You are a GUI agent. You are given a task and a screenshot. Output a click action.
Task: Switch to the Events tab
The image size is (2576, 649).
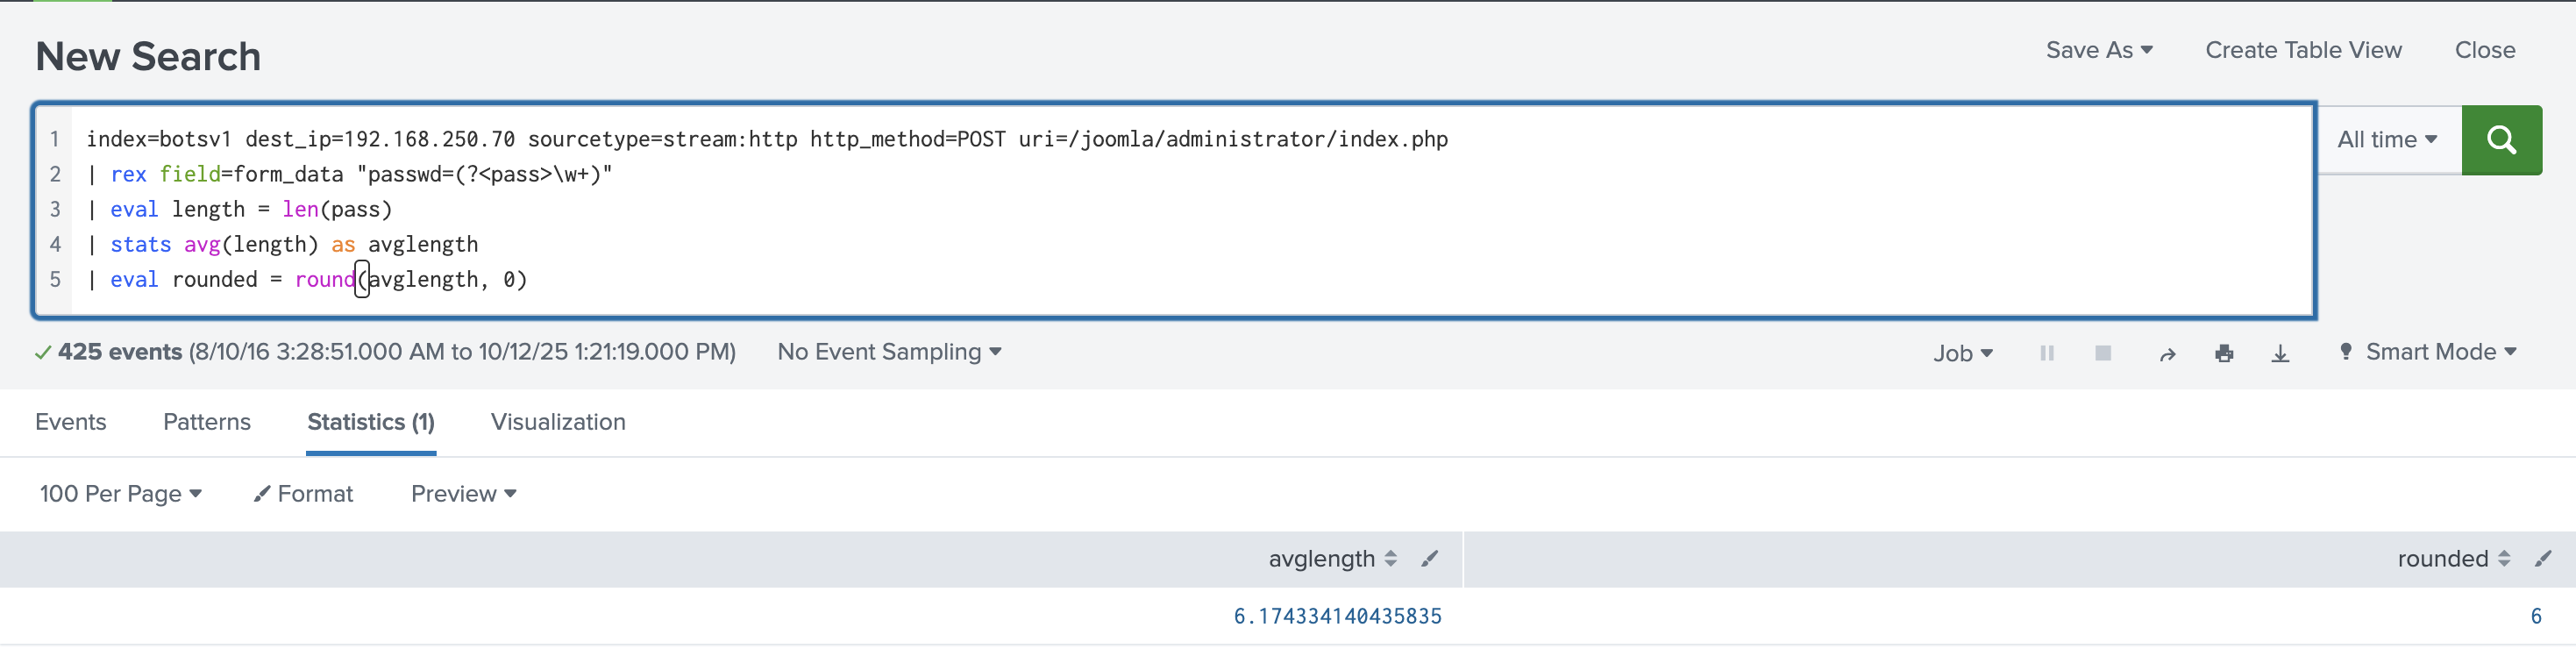tap(70, 422)
